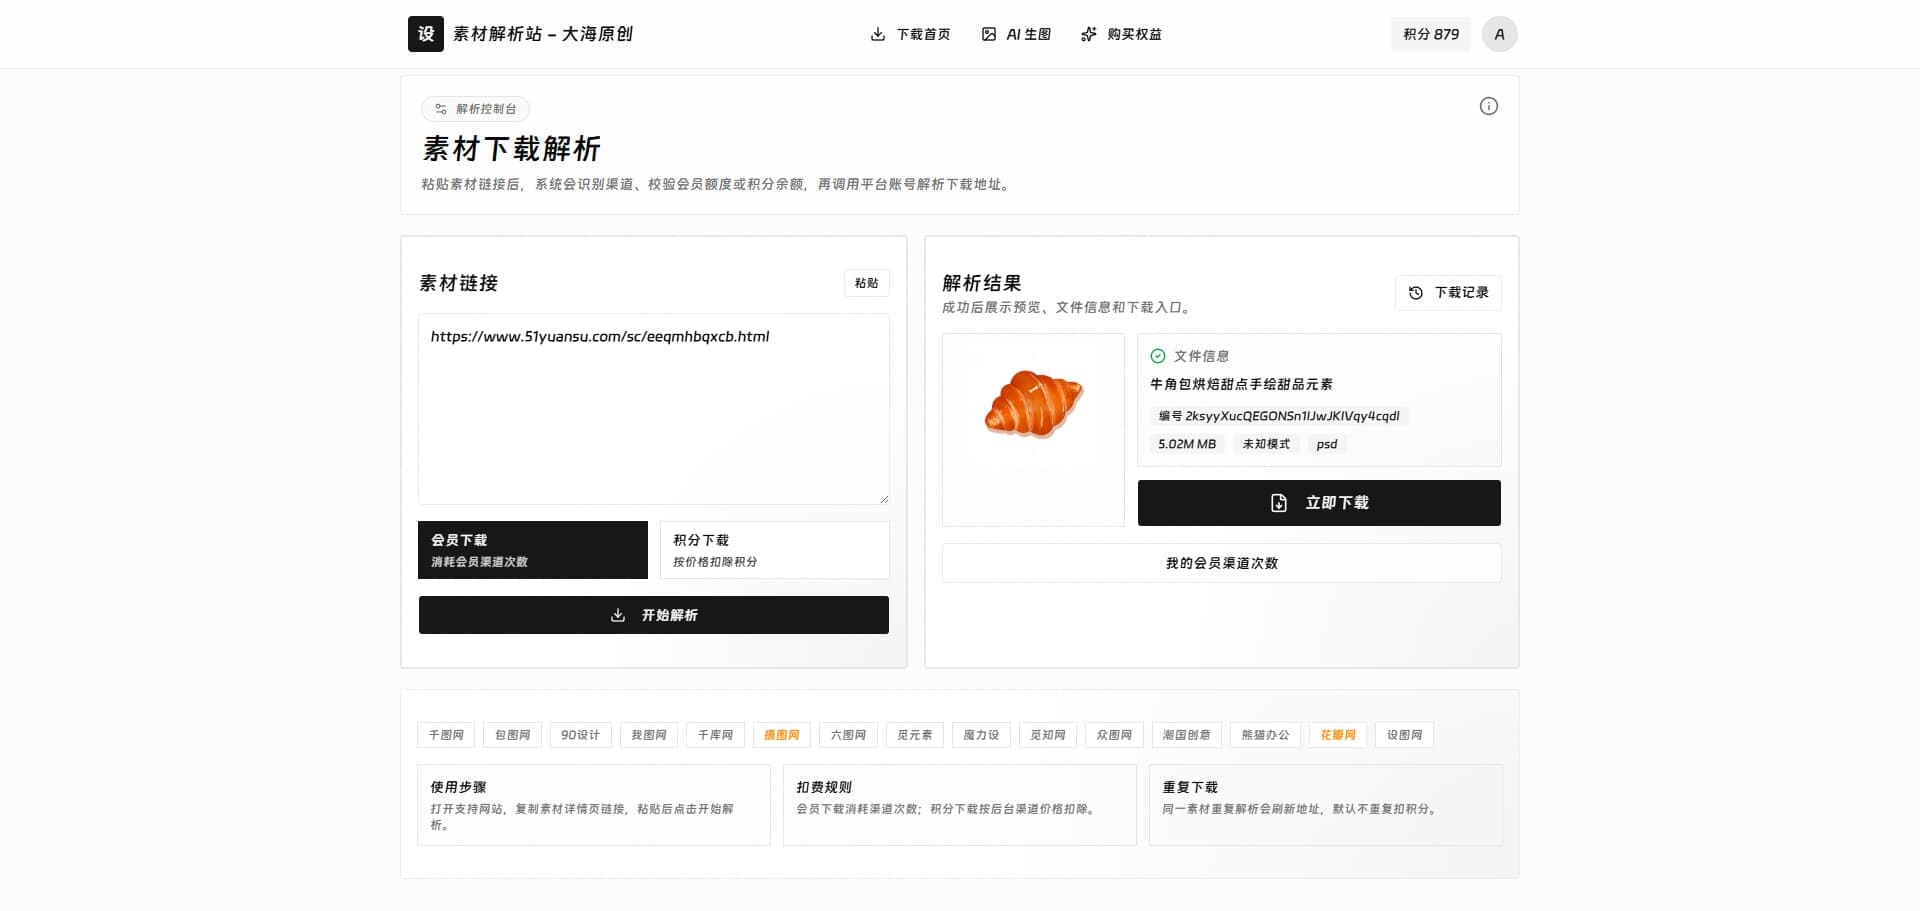Image resolution: width=1920 pixels, height=911 pixels.
Task: Click the 素材下载解析 page heading
Action: (511, 149)
